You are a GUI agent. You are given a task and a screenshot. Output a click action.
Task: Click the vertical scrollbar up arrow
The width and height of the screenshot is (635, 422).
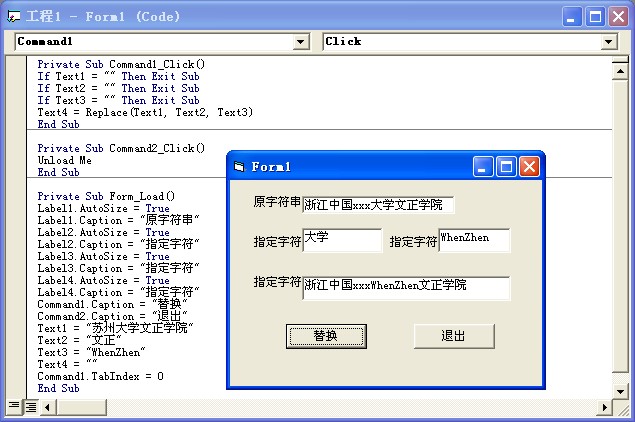pos(620,72)
